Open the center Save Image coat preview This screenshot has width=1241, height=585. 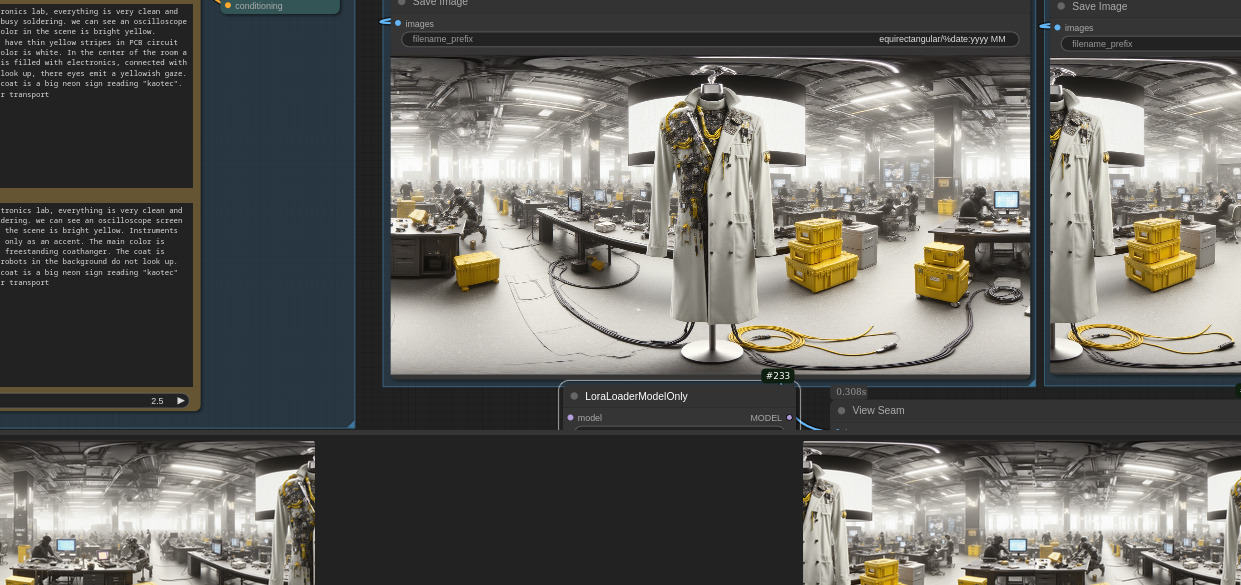pos(710,216)
